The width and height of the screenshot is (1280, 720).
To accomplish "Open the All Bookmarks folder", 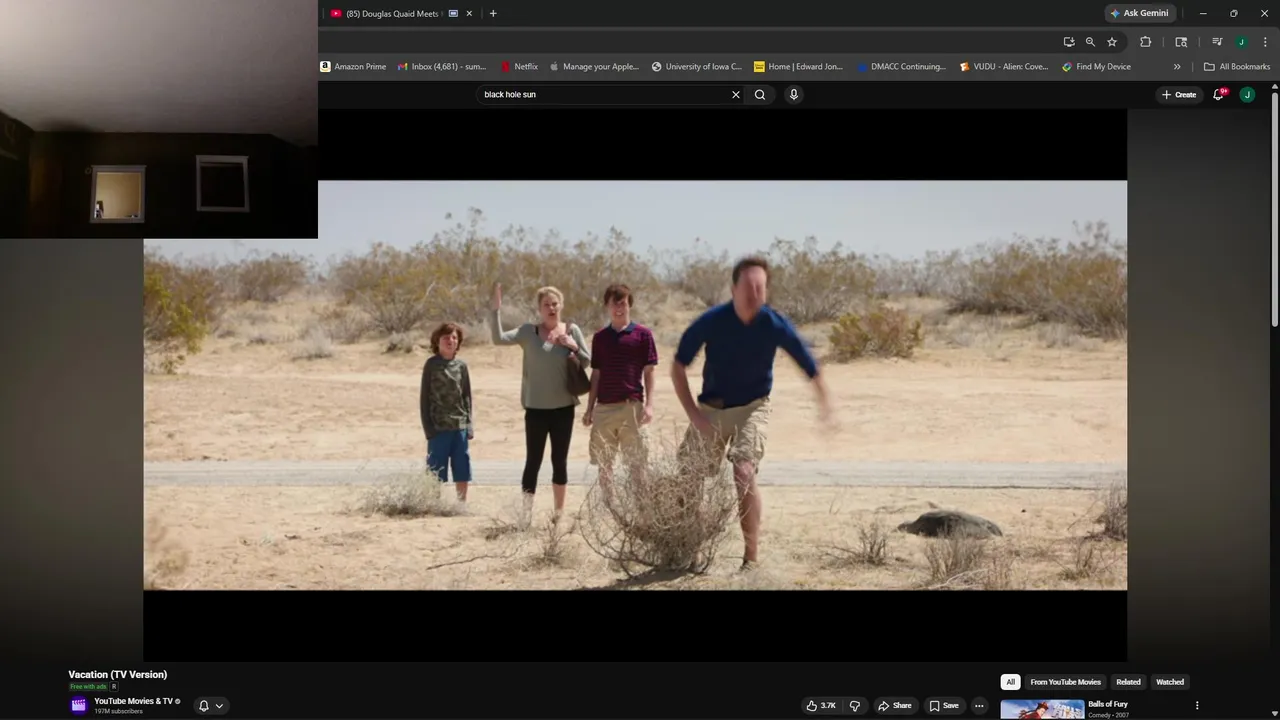I will (1237, 67).
